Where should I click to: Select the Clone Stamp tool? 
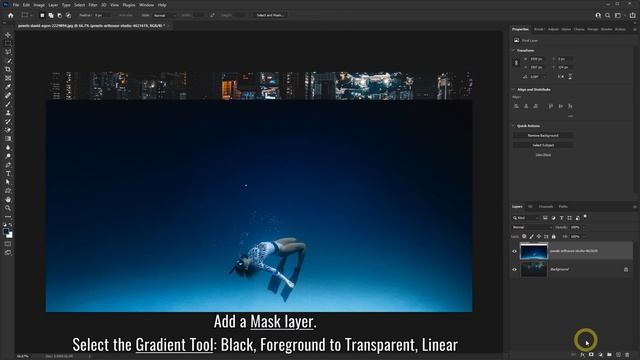[x=8, y=113]
